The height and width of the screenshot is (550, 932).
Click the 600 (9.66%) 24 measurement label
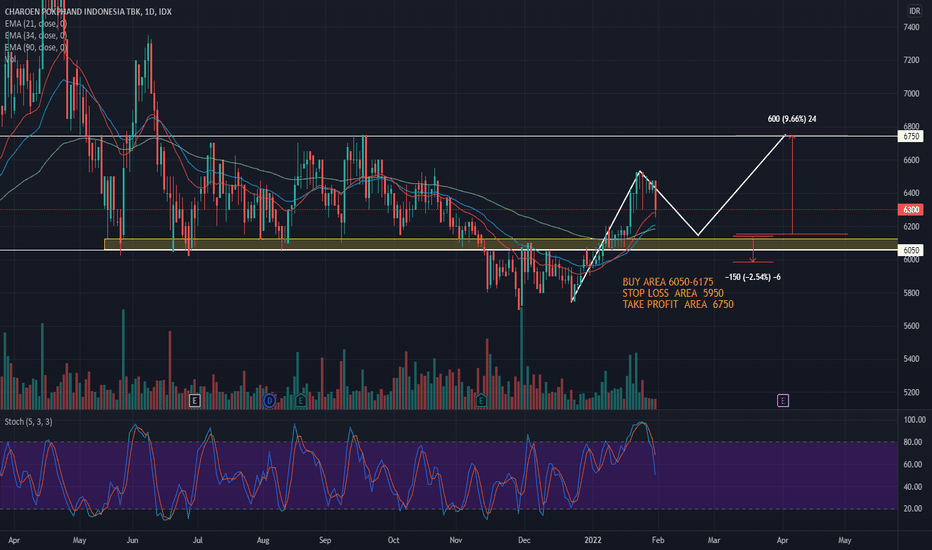coord(792,119)
